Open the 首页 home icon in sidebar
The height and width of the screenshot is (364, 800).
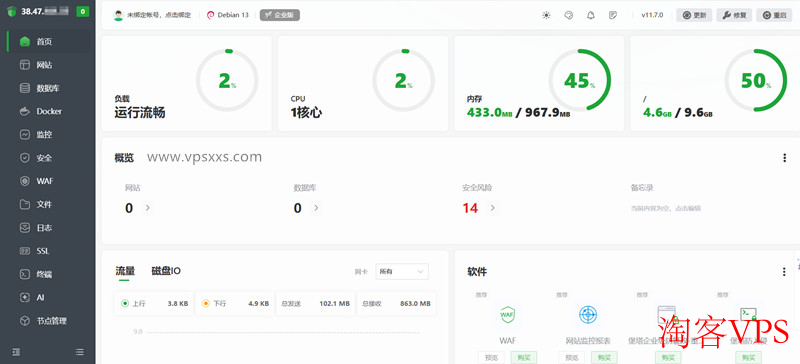pos(24,42)
